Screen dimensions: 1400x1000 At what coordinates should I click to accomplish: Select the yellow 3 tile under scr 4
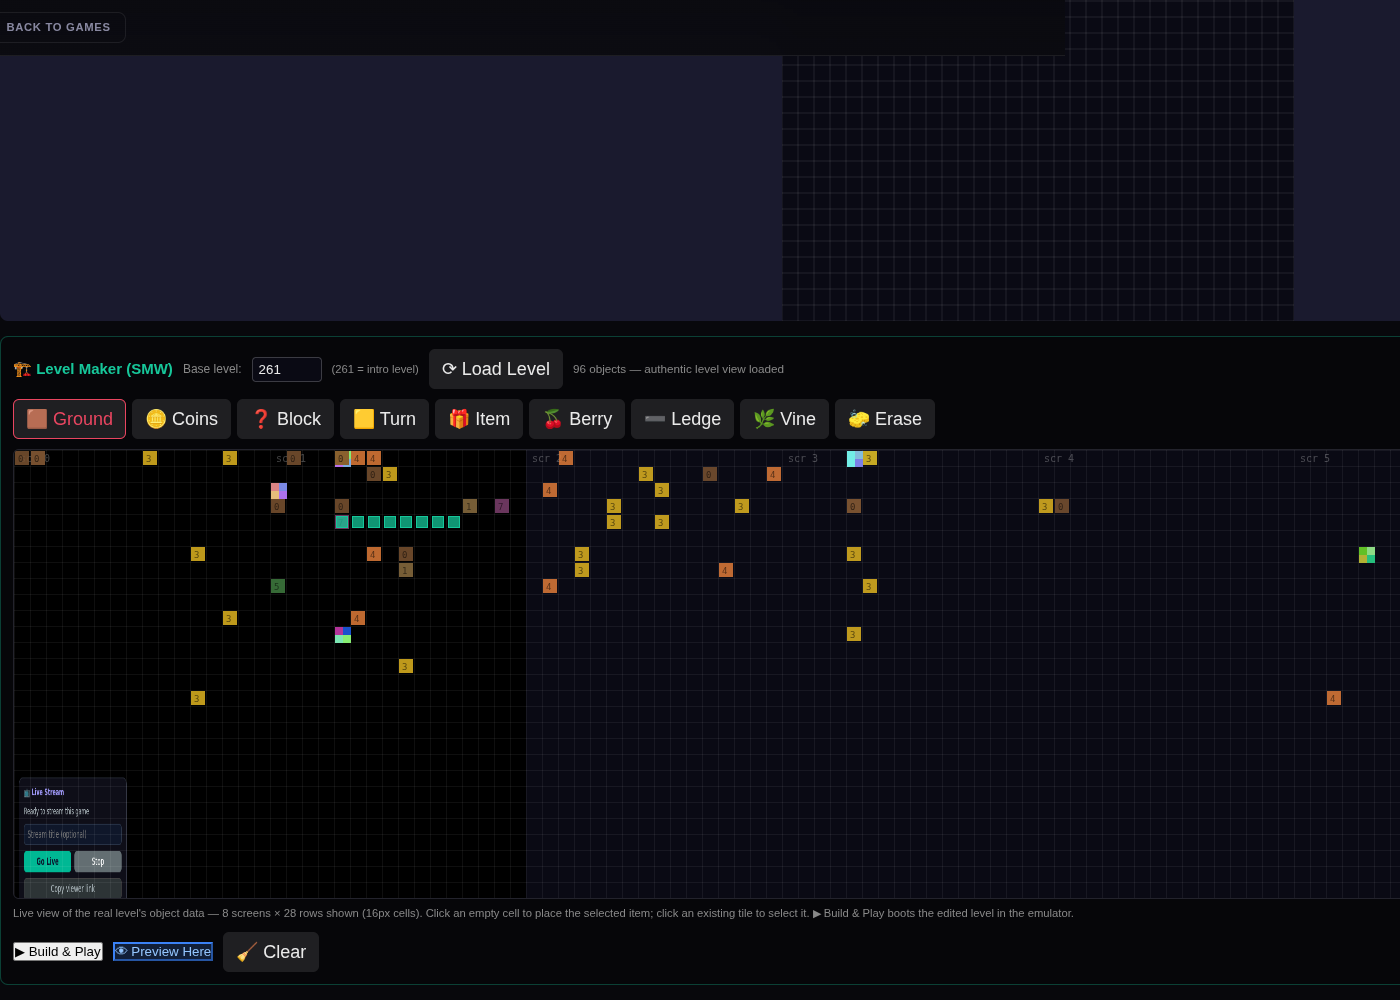click(1046, 506)
